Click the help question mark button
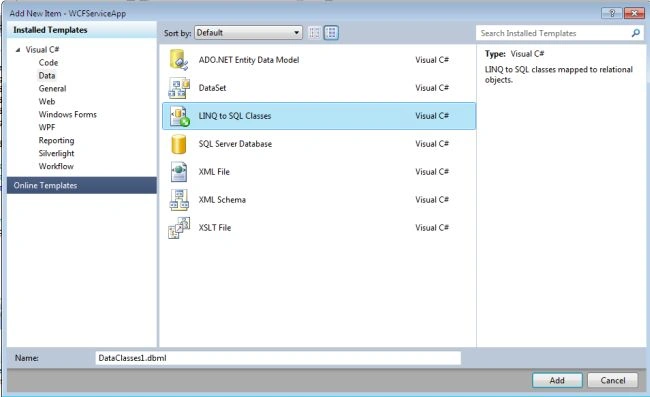 611,13
